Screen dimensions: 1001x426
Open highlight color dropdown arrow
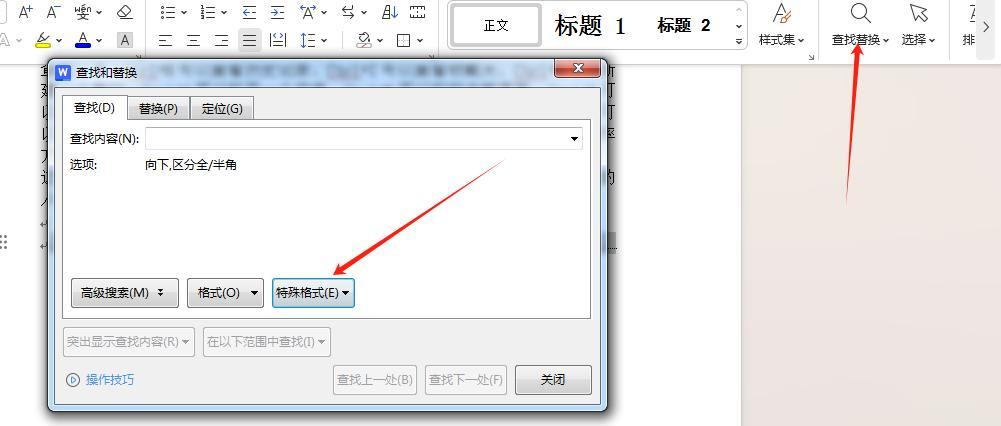pos(59,41)
